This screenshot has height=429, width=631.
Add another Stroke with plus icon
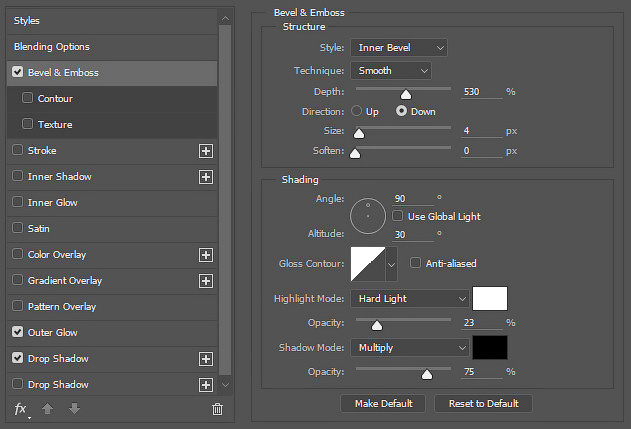[x=206, y=151]
